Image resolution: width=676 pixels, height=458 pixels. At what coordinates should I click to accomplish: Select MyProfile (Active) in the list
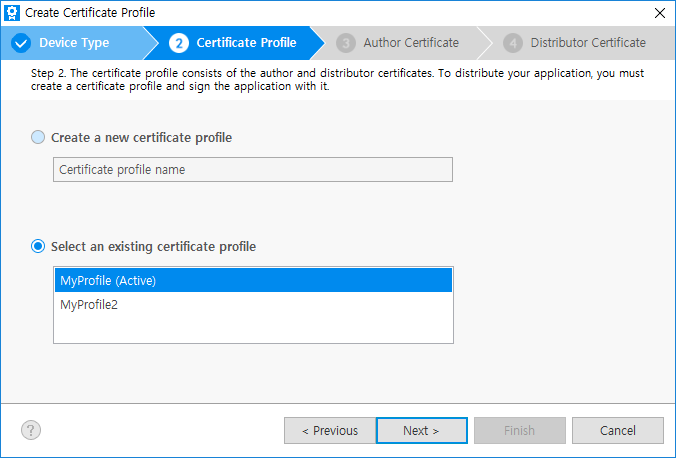tap(253, 281)
